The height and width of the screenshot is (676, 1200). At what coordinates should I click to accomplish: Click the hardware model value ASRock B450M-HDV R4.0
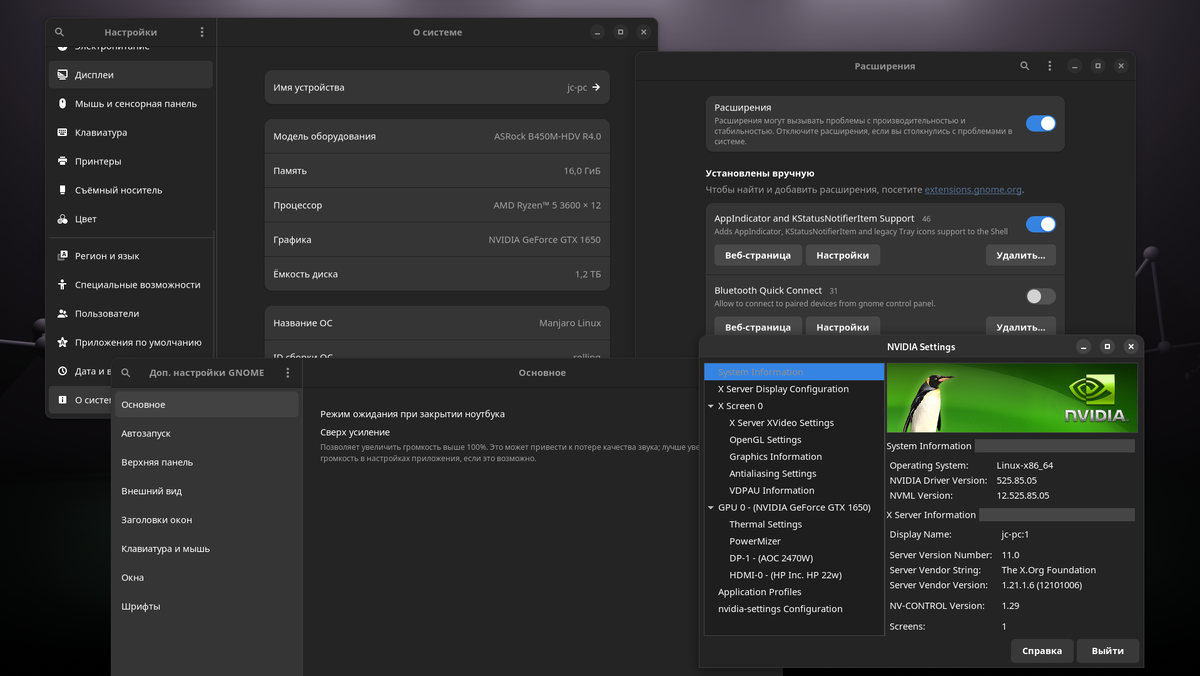[547, 137]
